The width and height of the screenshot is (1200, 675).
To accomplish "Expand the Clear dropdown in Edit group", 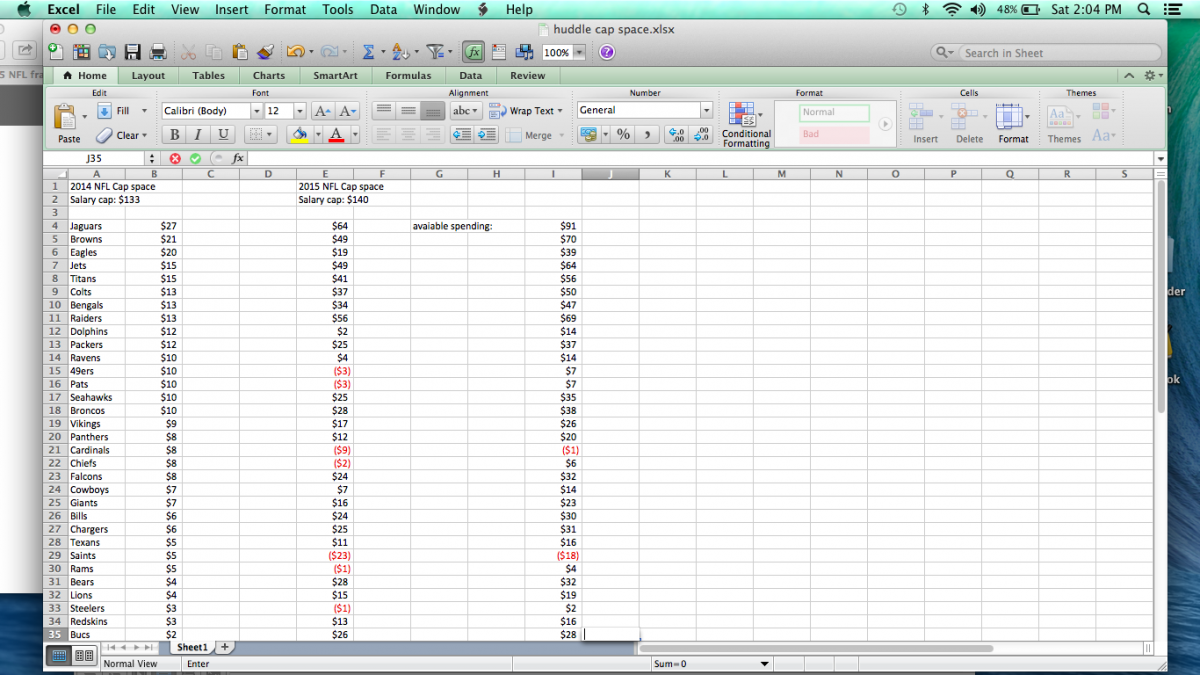I will click(x=144, y=135).
